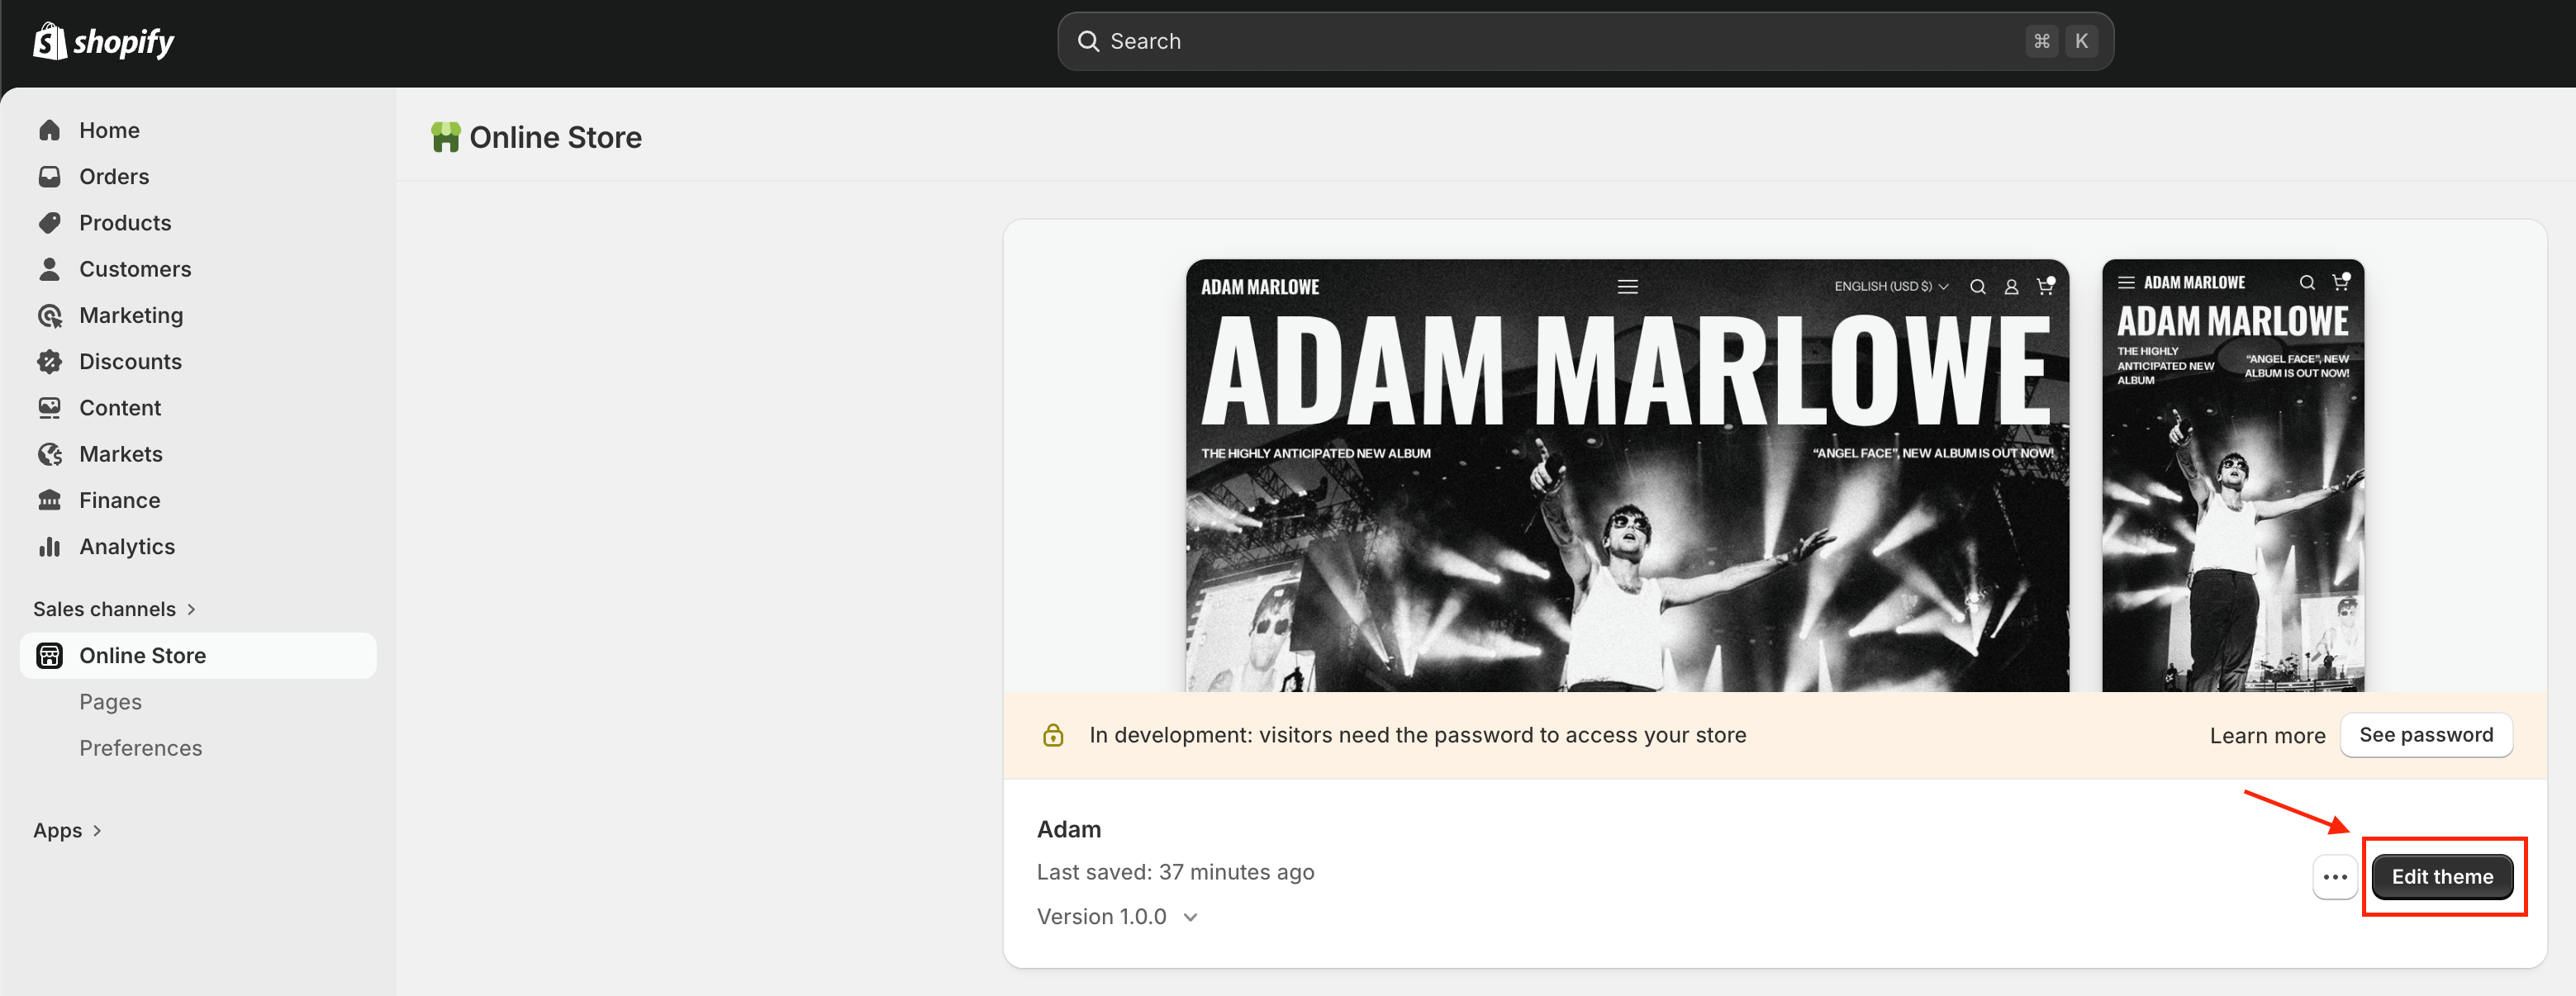Click the Shopify logo in header
Image resolution: width=2576 pixels, height=996 pixels.
[x=104, y=42]
